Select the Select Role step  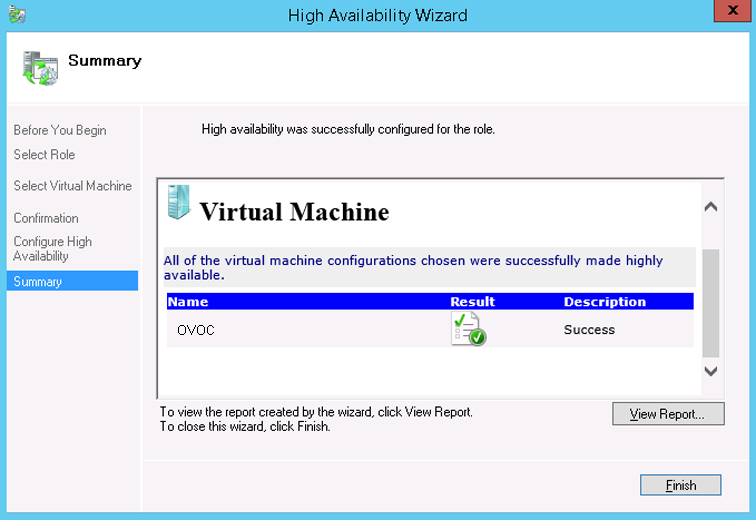[x=44, y=155]
